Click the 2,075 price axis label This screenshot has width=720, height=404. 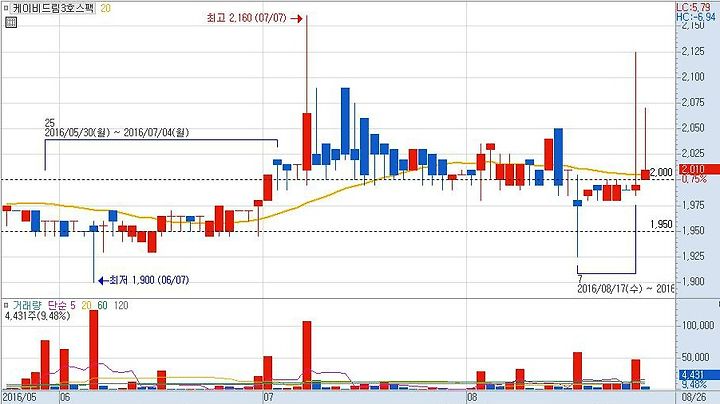[693, 102]
